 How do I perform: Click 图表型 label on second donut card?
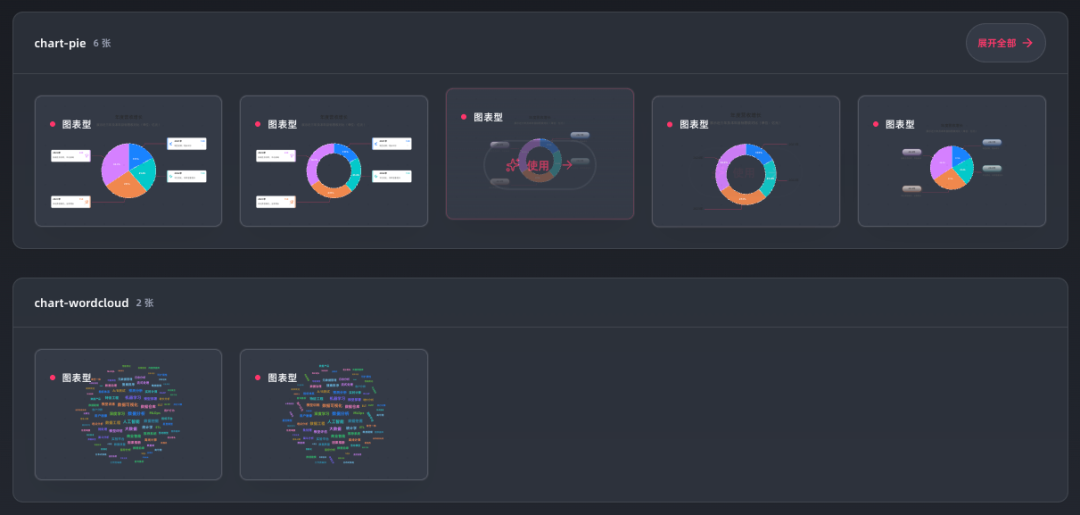tap(282, 125)
